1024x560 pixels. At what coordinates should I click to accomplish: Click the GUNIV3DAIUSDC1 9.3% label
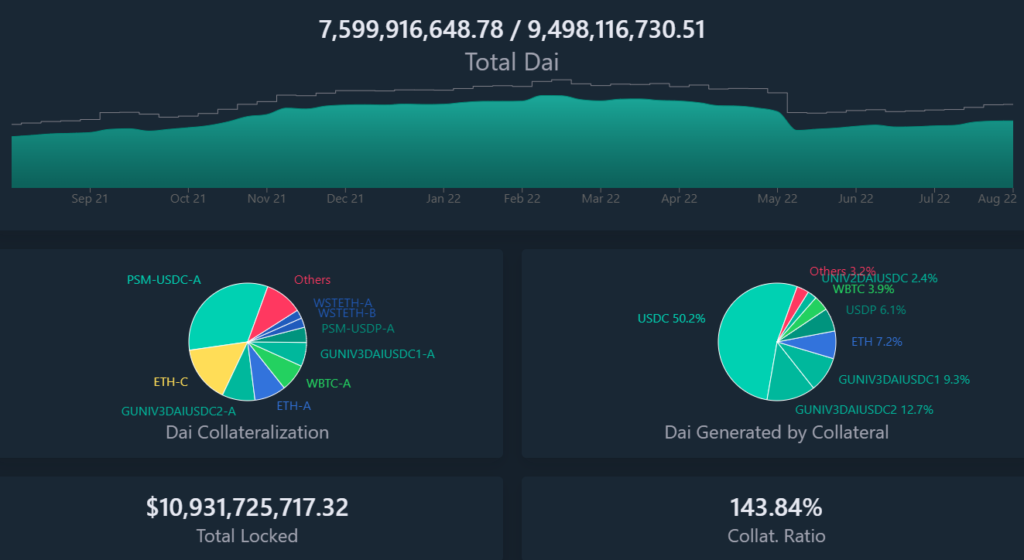click(x=904, y=380)
